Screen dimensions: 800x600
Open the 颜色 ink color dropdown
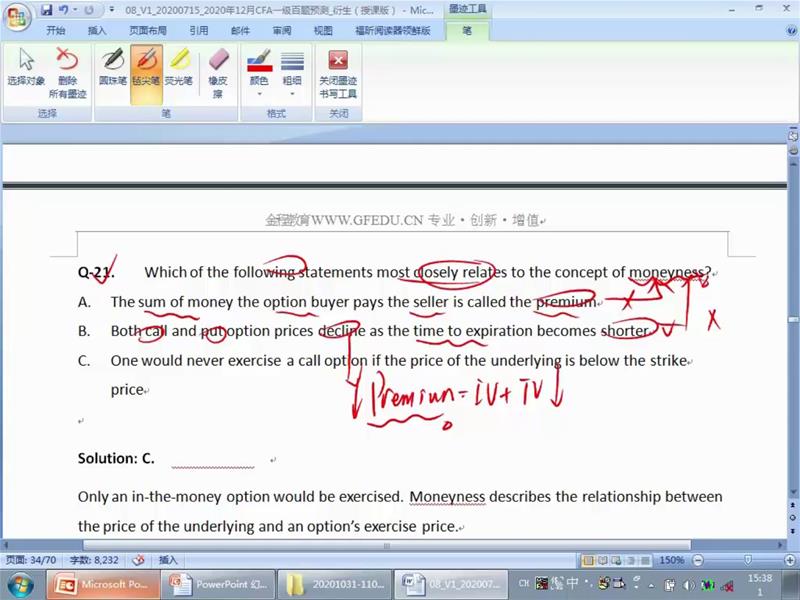pyautogui.click(x=259, y=73)
